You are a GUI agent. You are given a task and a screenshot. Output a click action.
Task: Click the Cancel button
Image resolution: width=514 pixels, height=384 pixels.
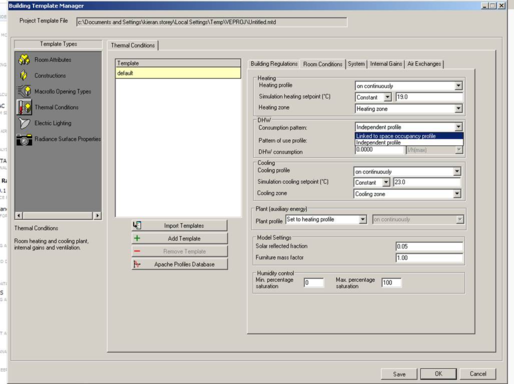click(478, 374)
